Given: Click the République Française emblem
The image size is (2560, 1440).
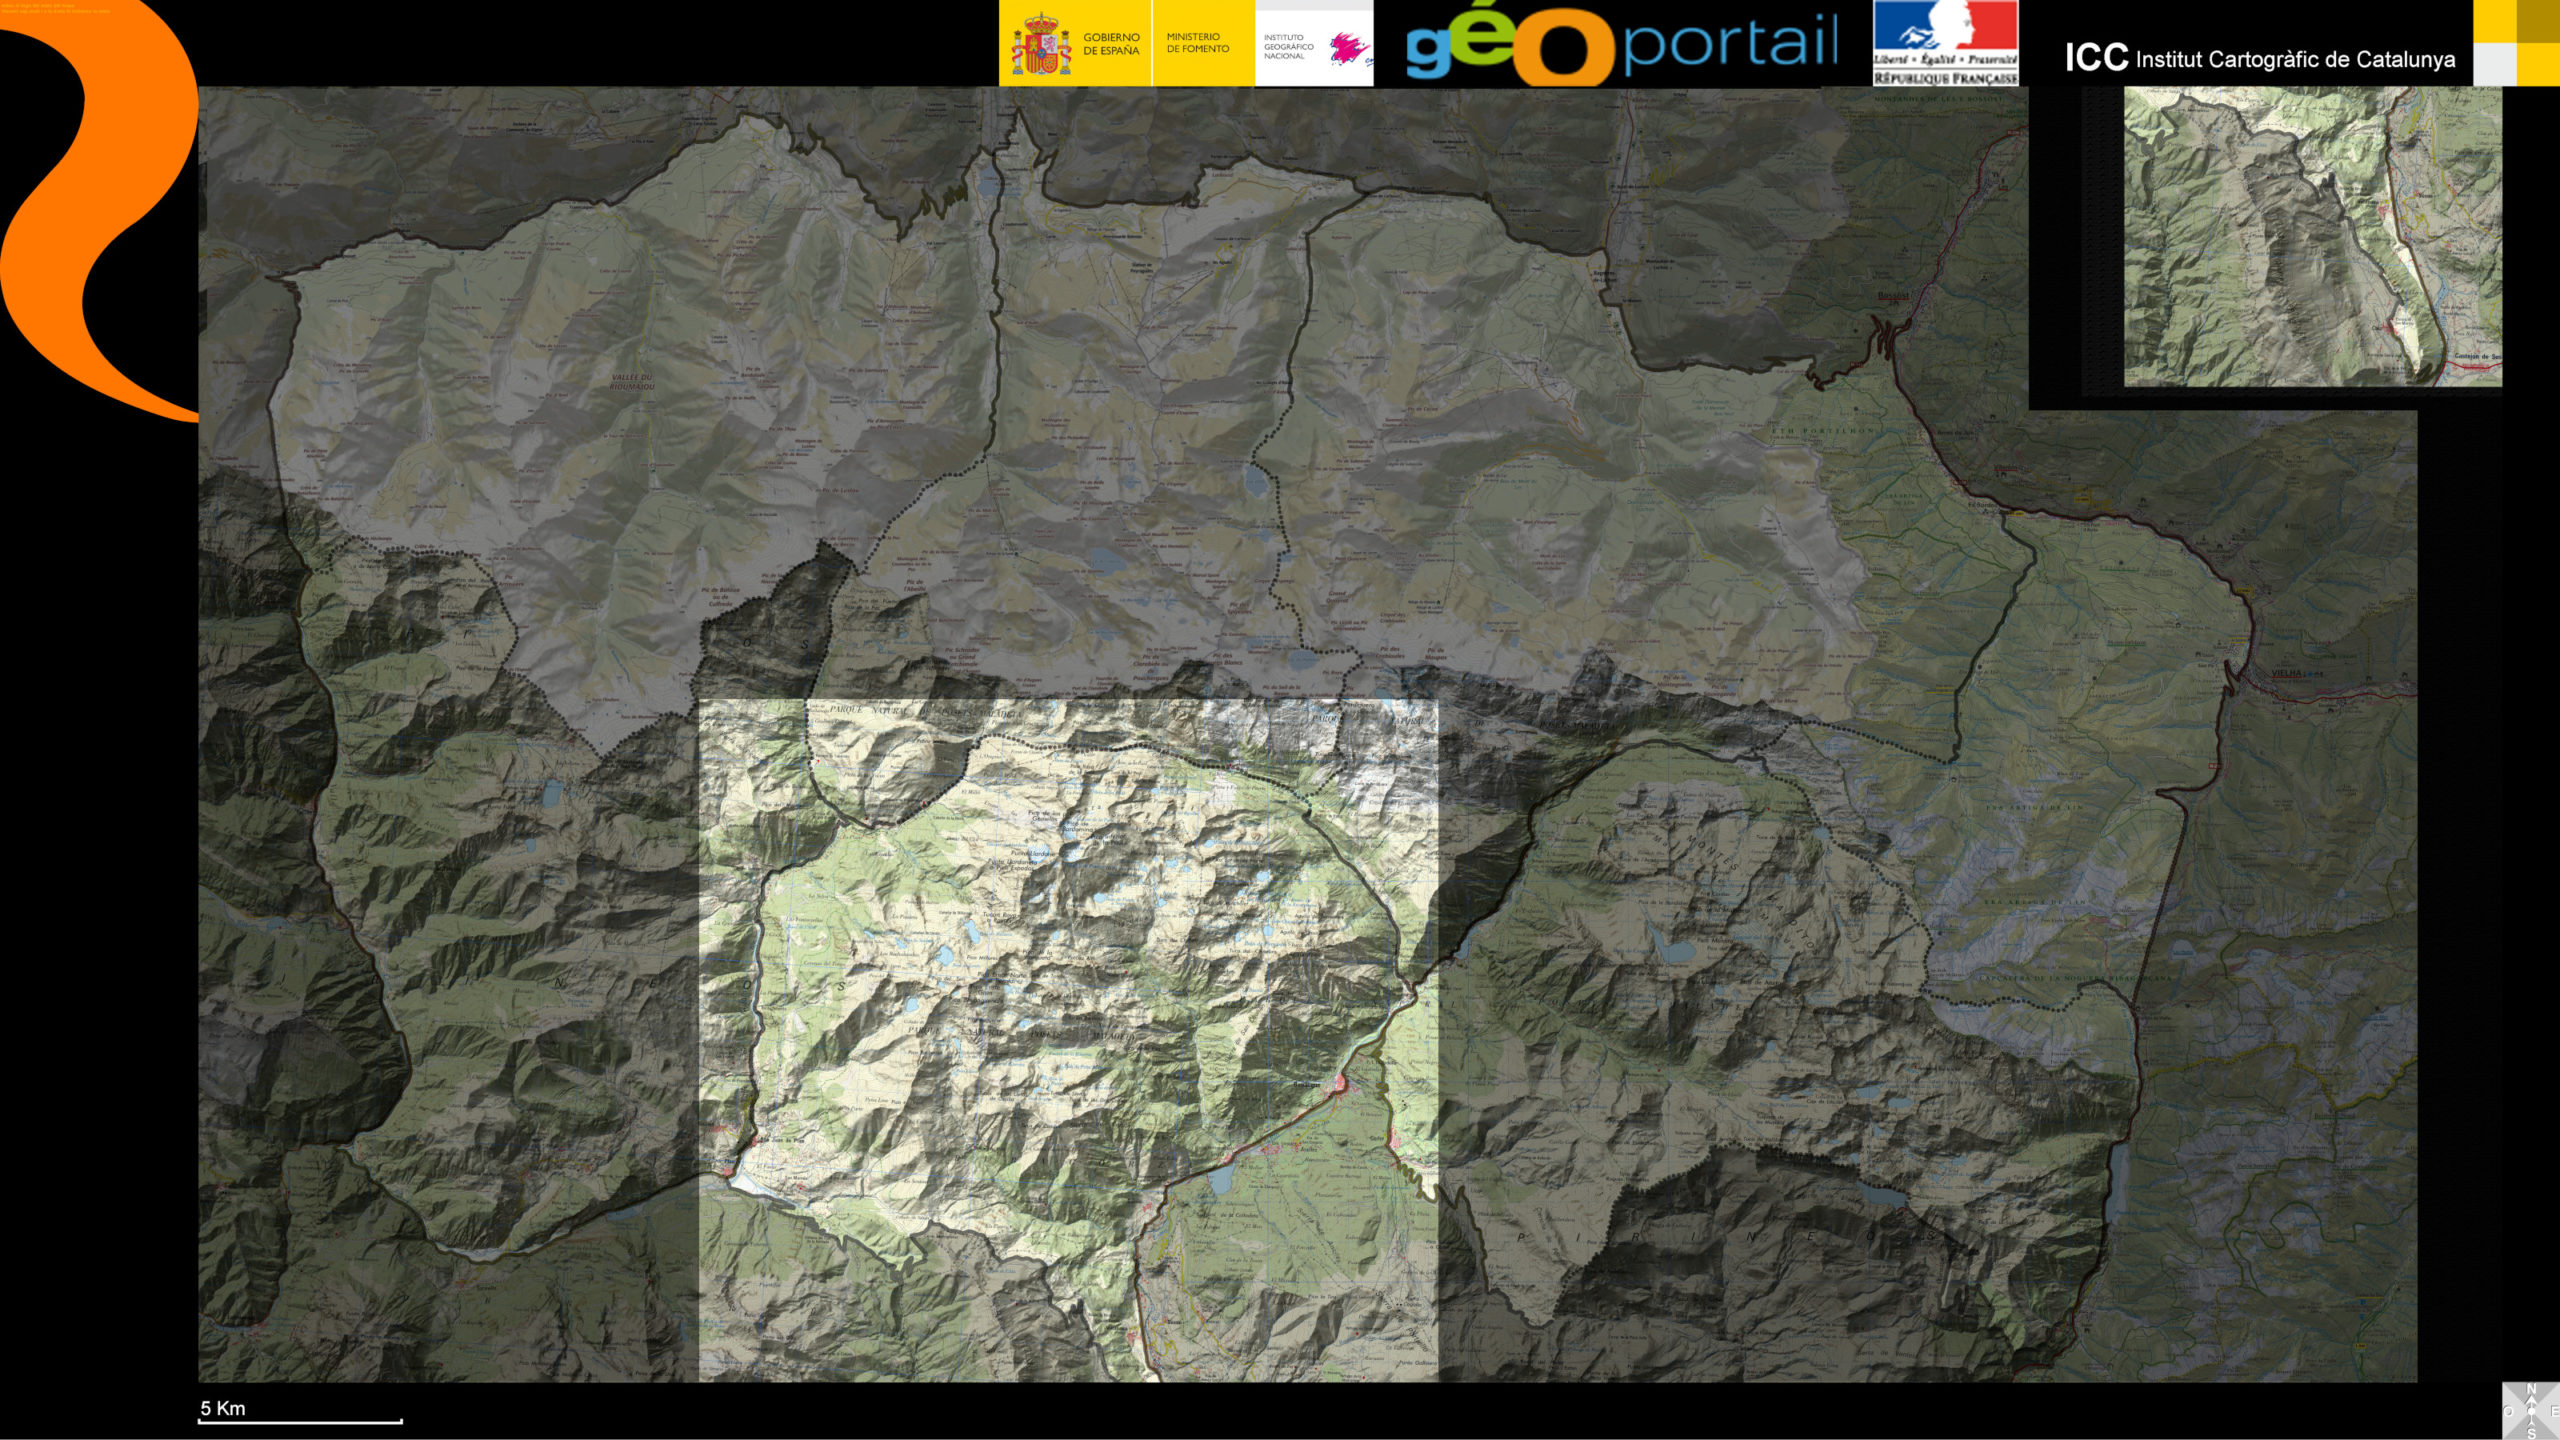Looking at the screenshot, I should (1945, 43).
